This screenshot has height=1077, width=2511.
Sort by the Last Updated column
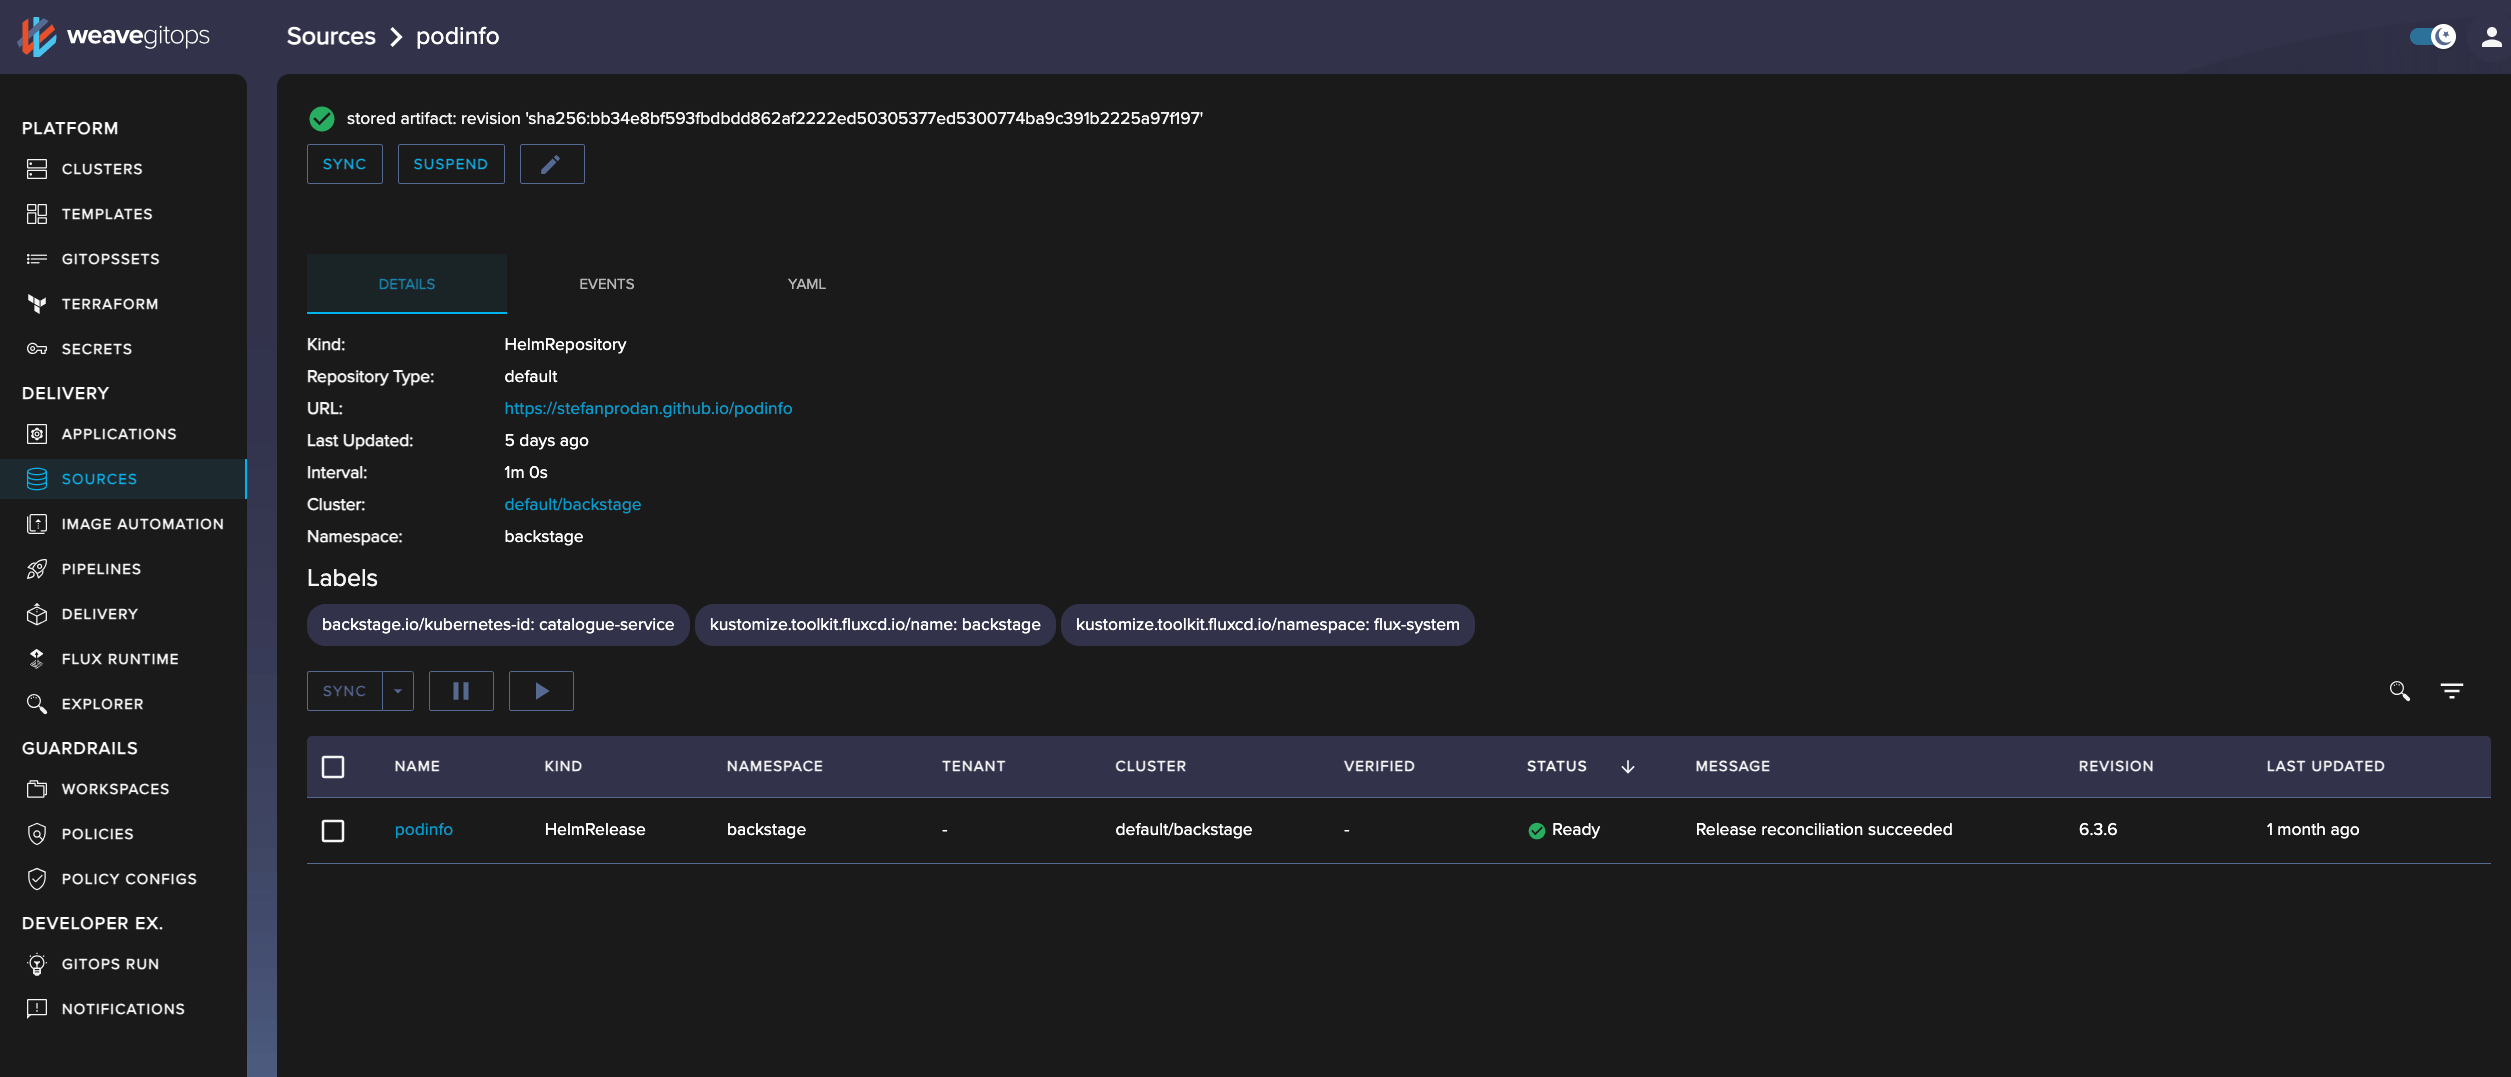[x=2325, y=766]
